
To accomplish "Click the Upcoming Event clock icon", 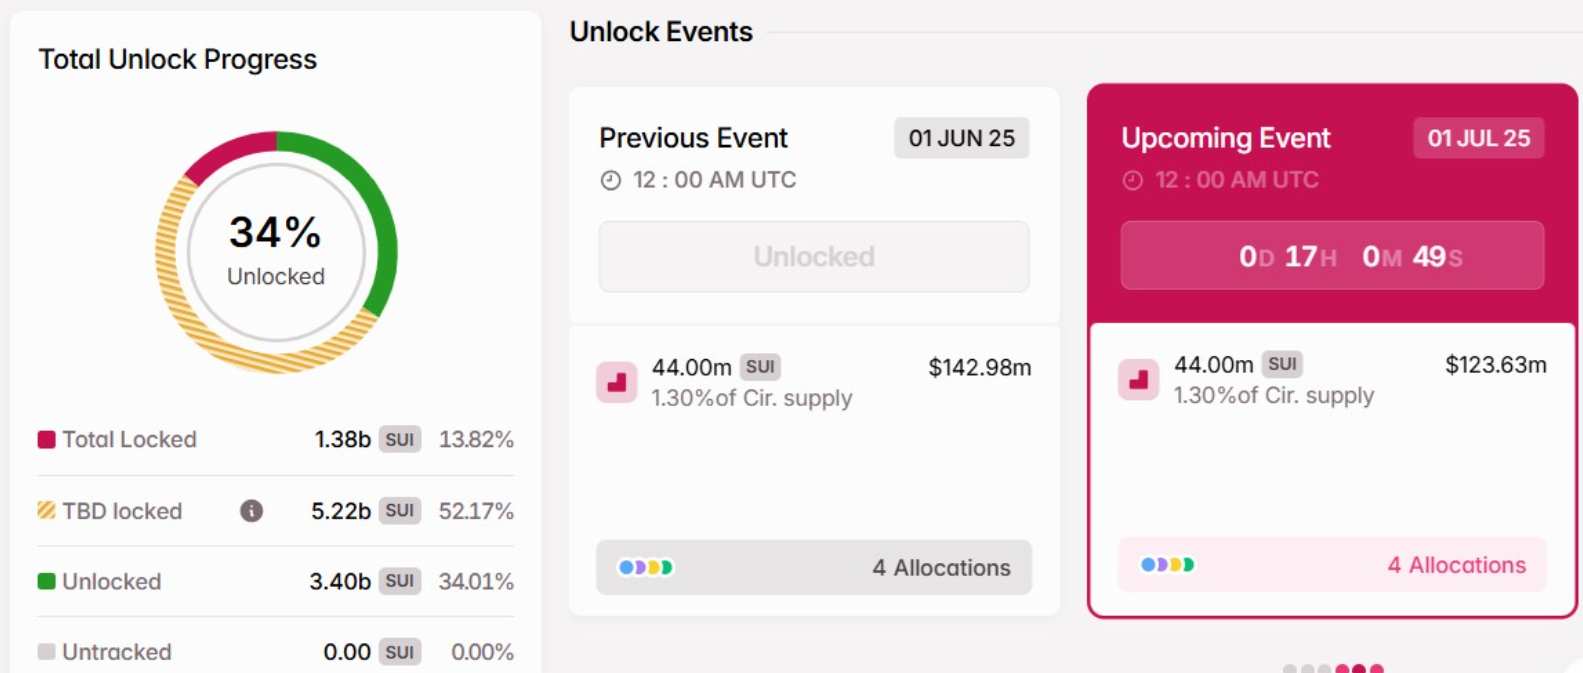I will pyautogui.click(x=1132, y=180).
